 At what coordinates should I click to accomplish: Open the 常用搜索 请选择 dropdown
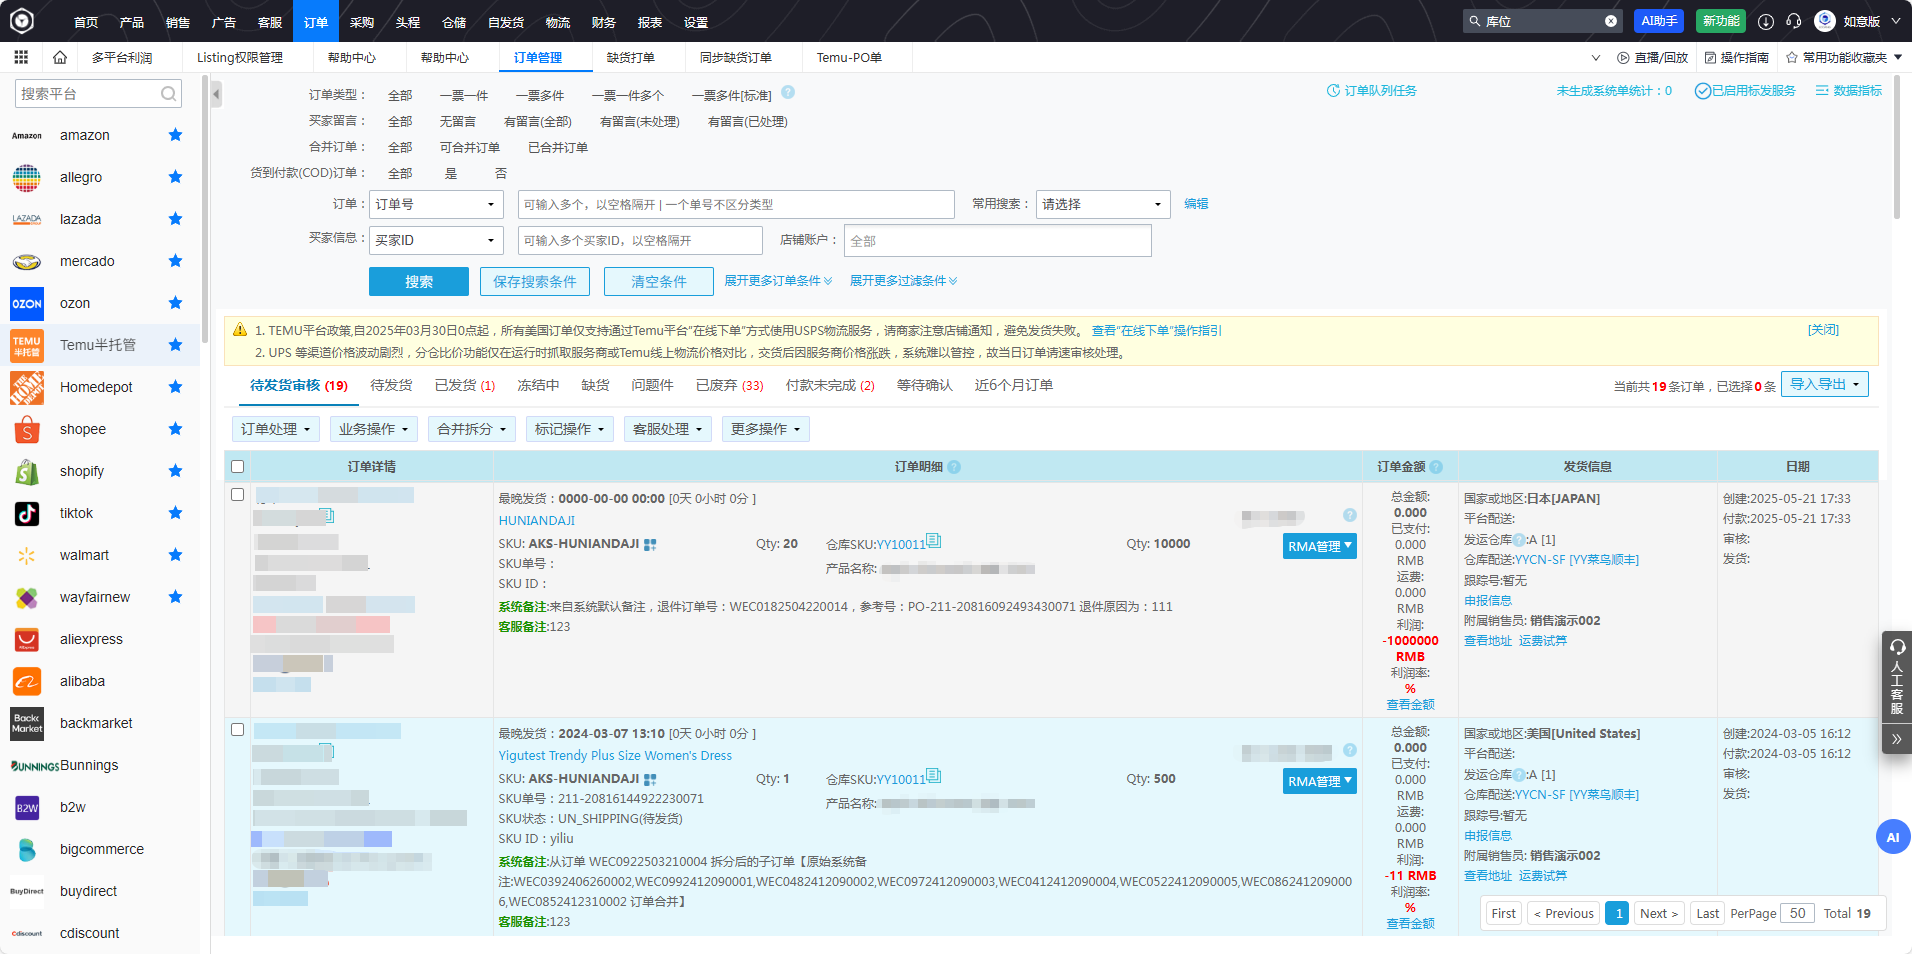1102,203
